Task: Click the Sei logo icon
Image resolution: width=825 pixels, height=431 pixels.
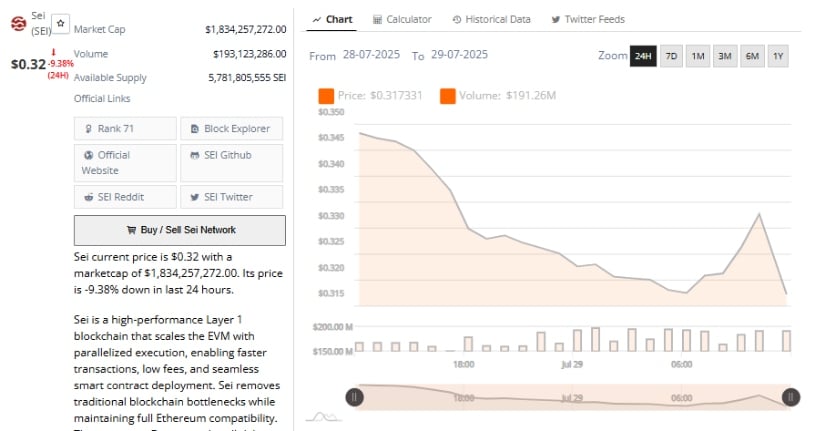Action: click(18, 24)
